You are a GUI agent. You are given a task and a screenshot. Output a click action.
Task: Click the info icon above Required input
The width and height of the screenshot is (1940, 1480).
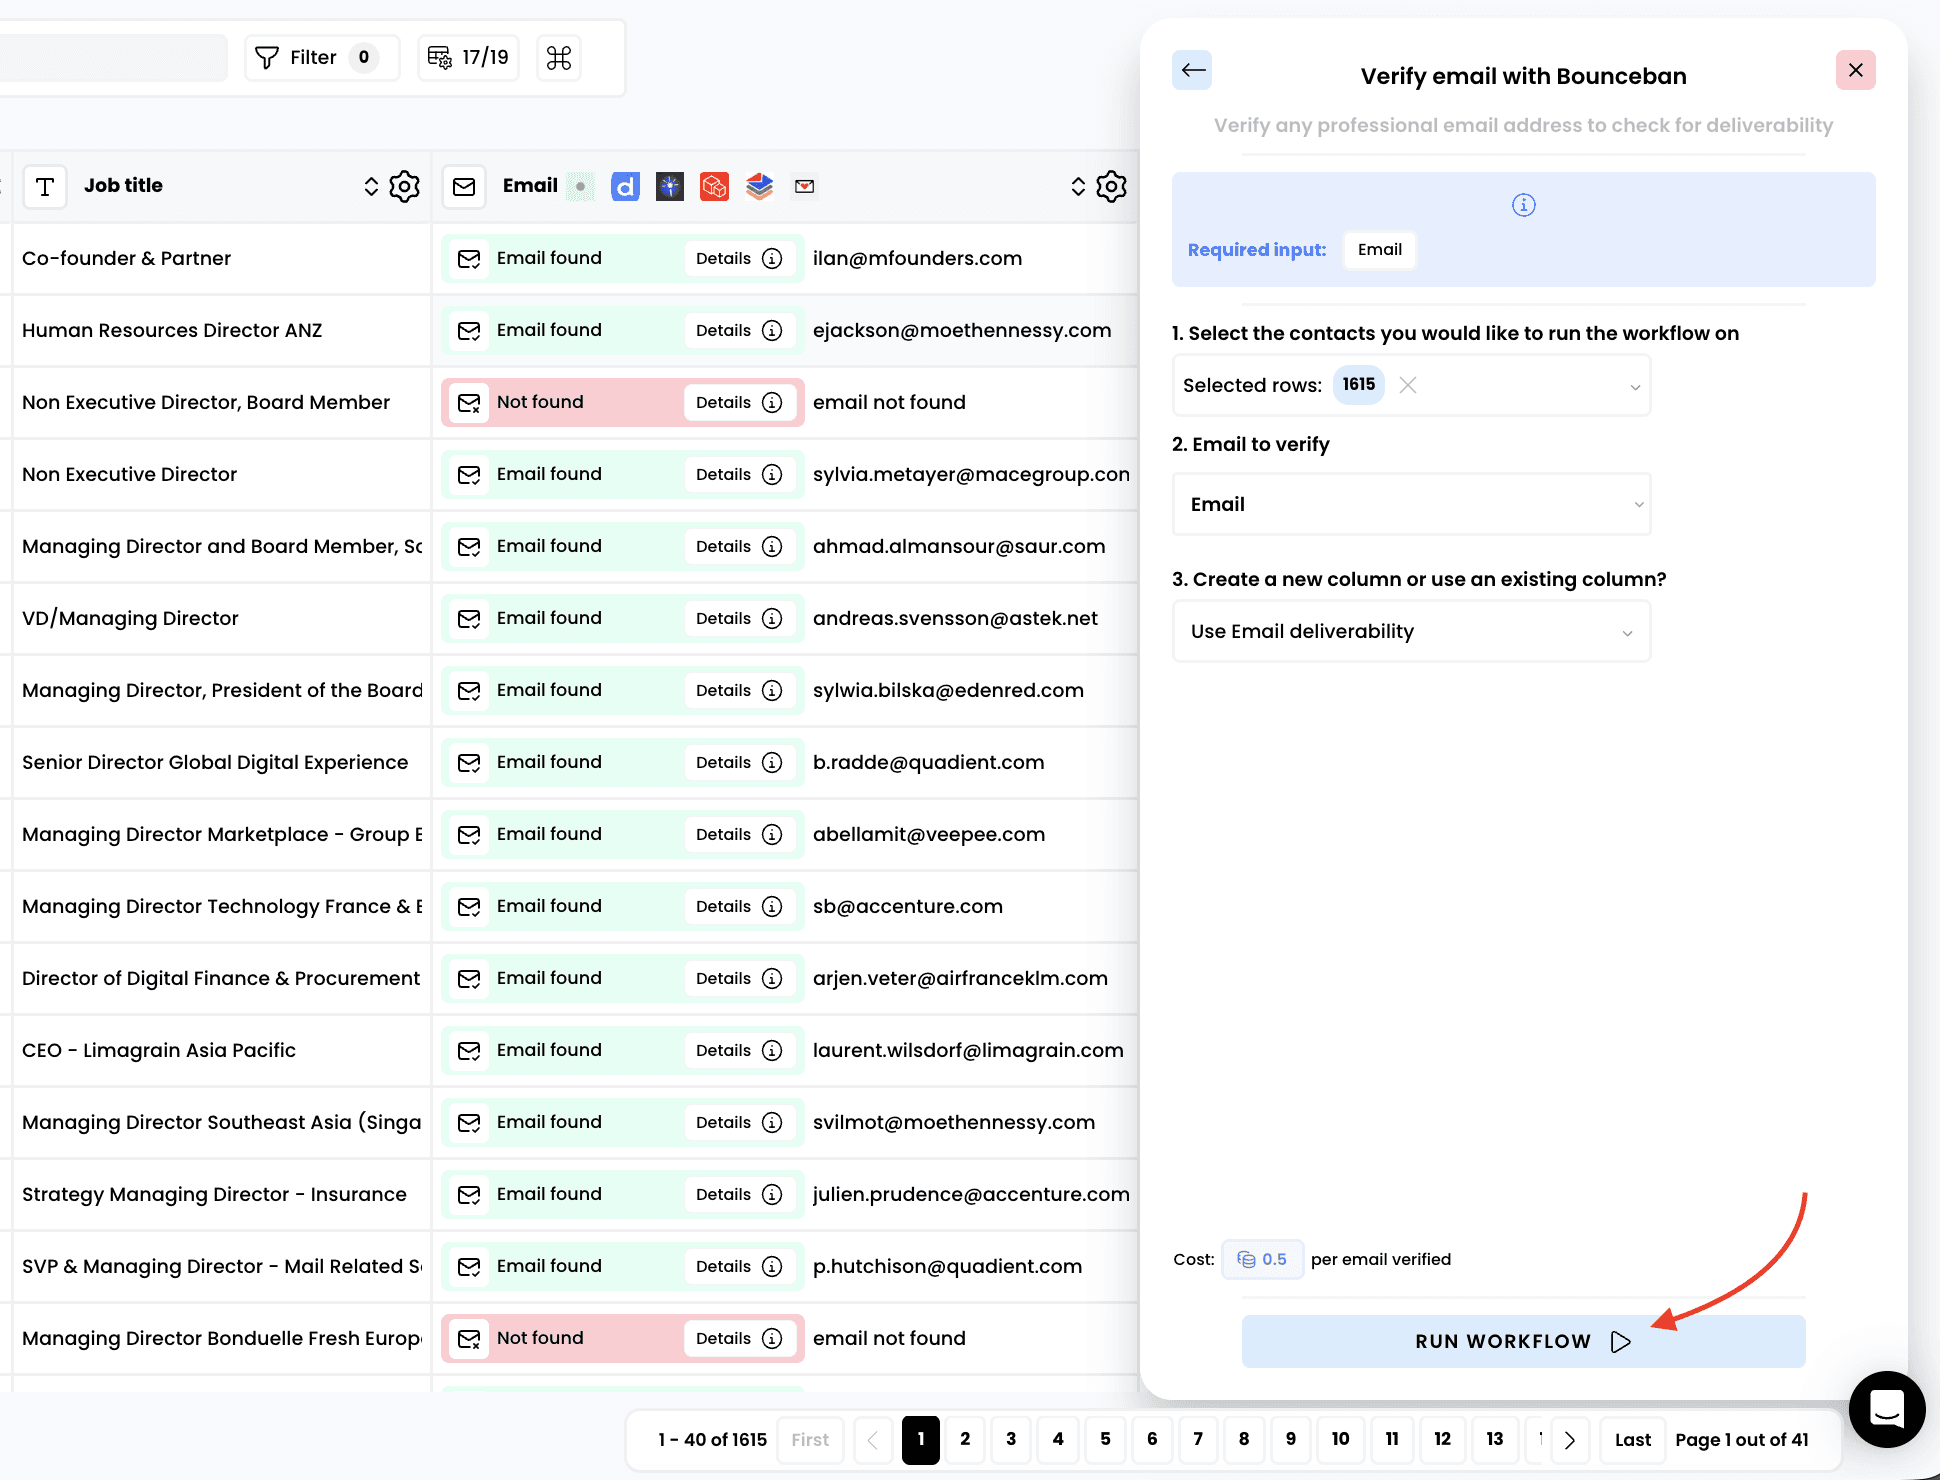(x=1523, y=205)
